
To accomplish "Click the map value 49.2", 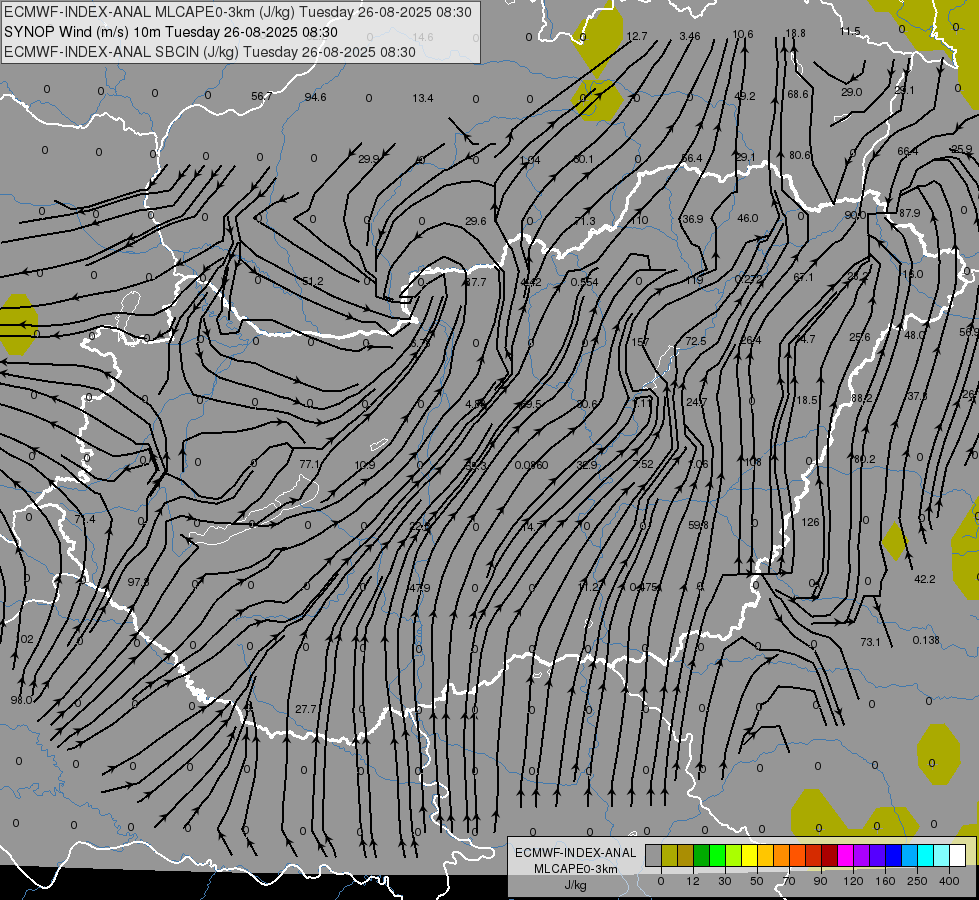I will point(745,96).
